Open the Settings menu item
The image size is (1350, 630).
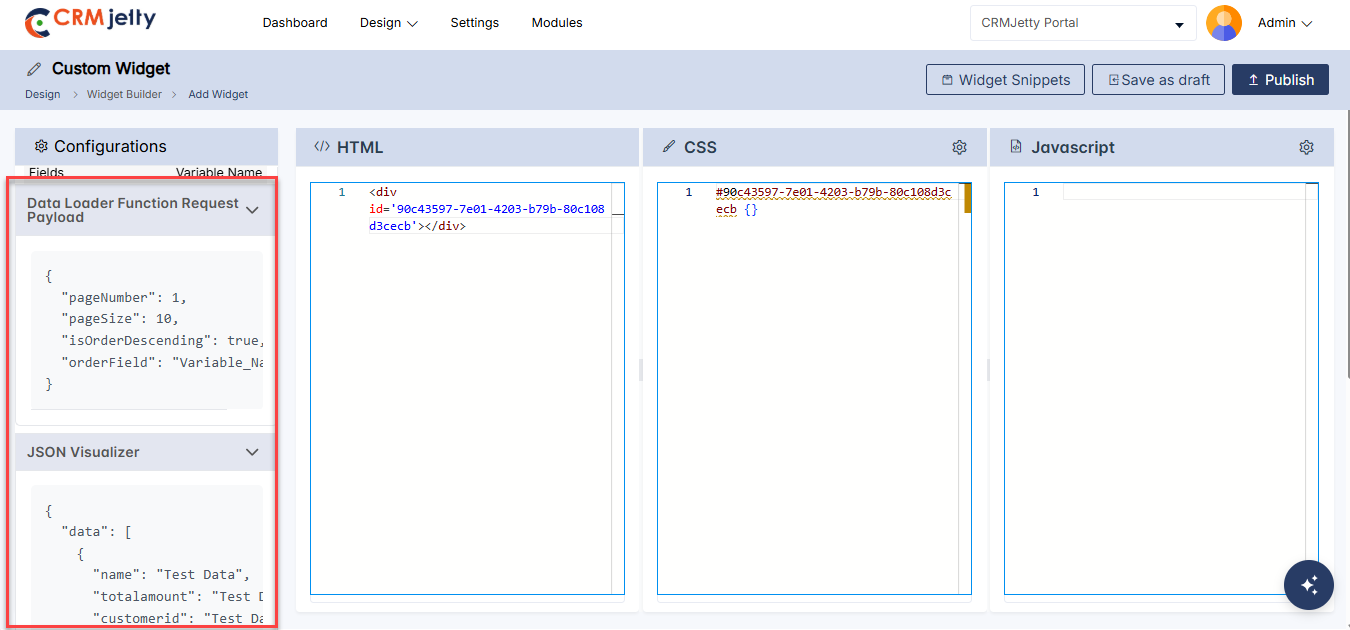tap(474, 23)
